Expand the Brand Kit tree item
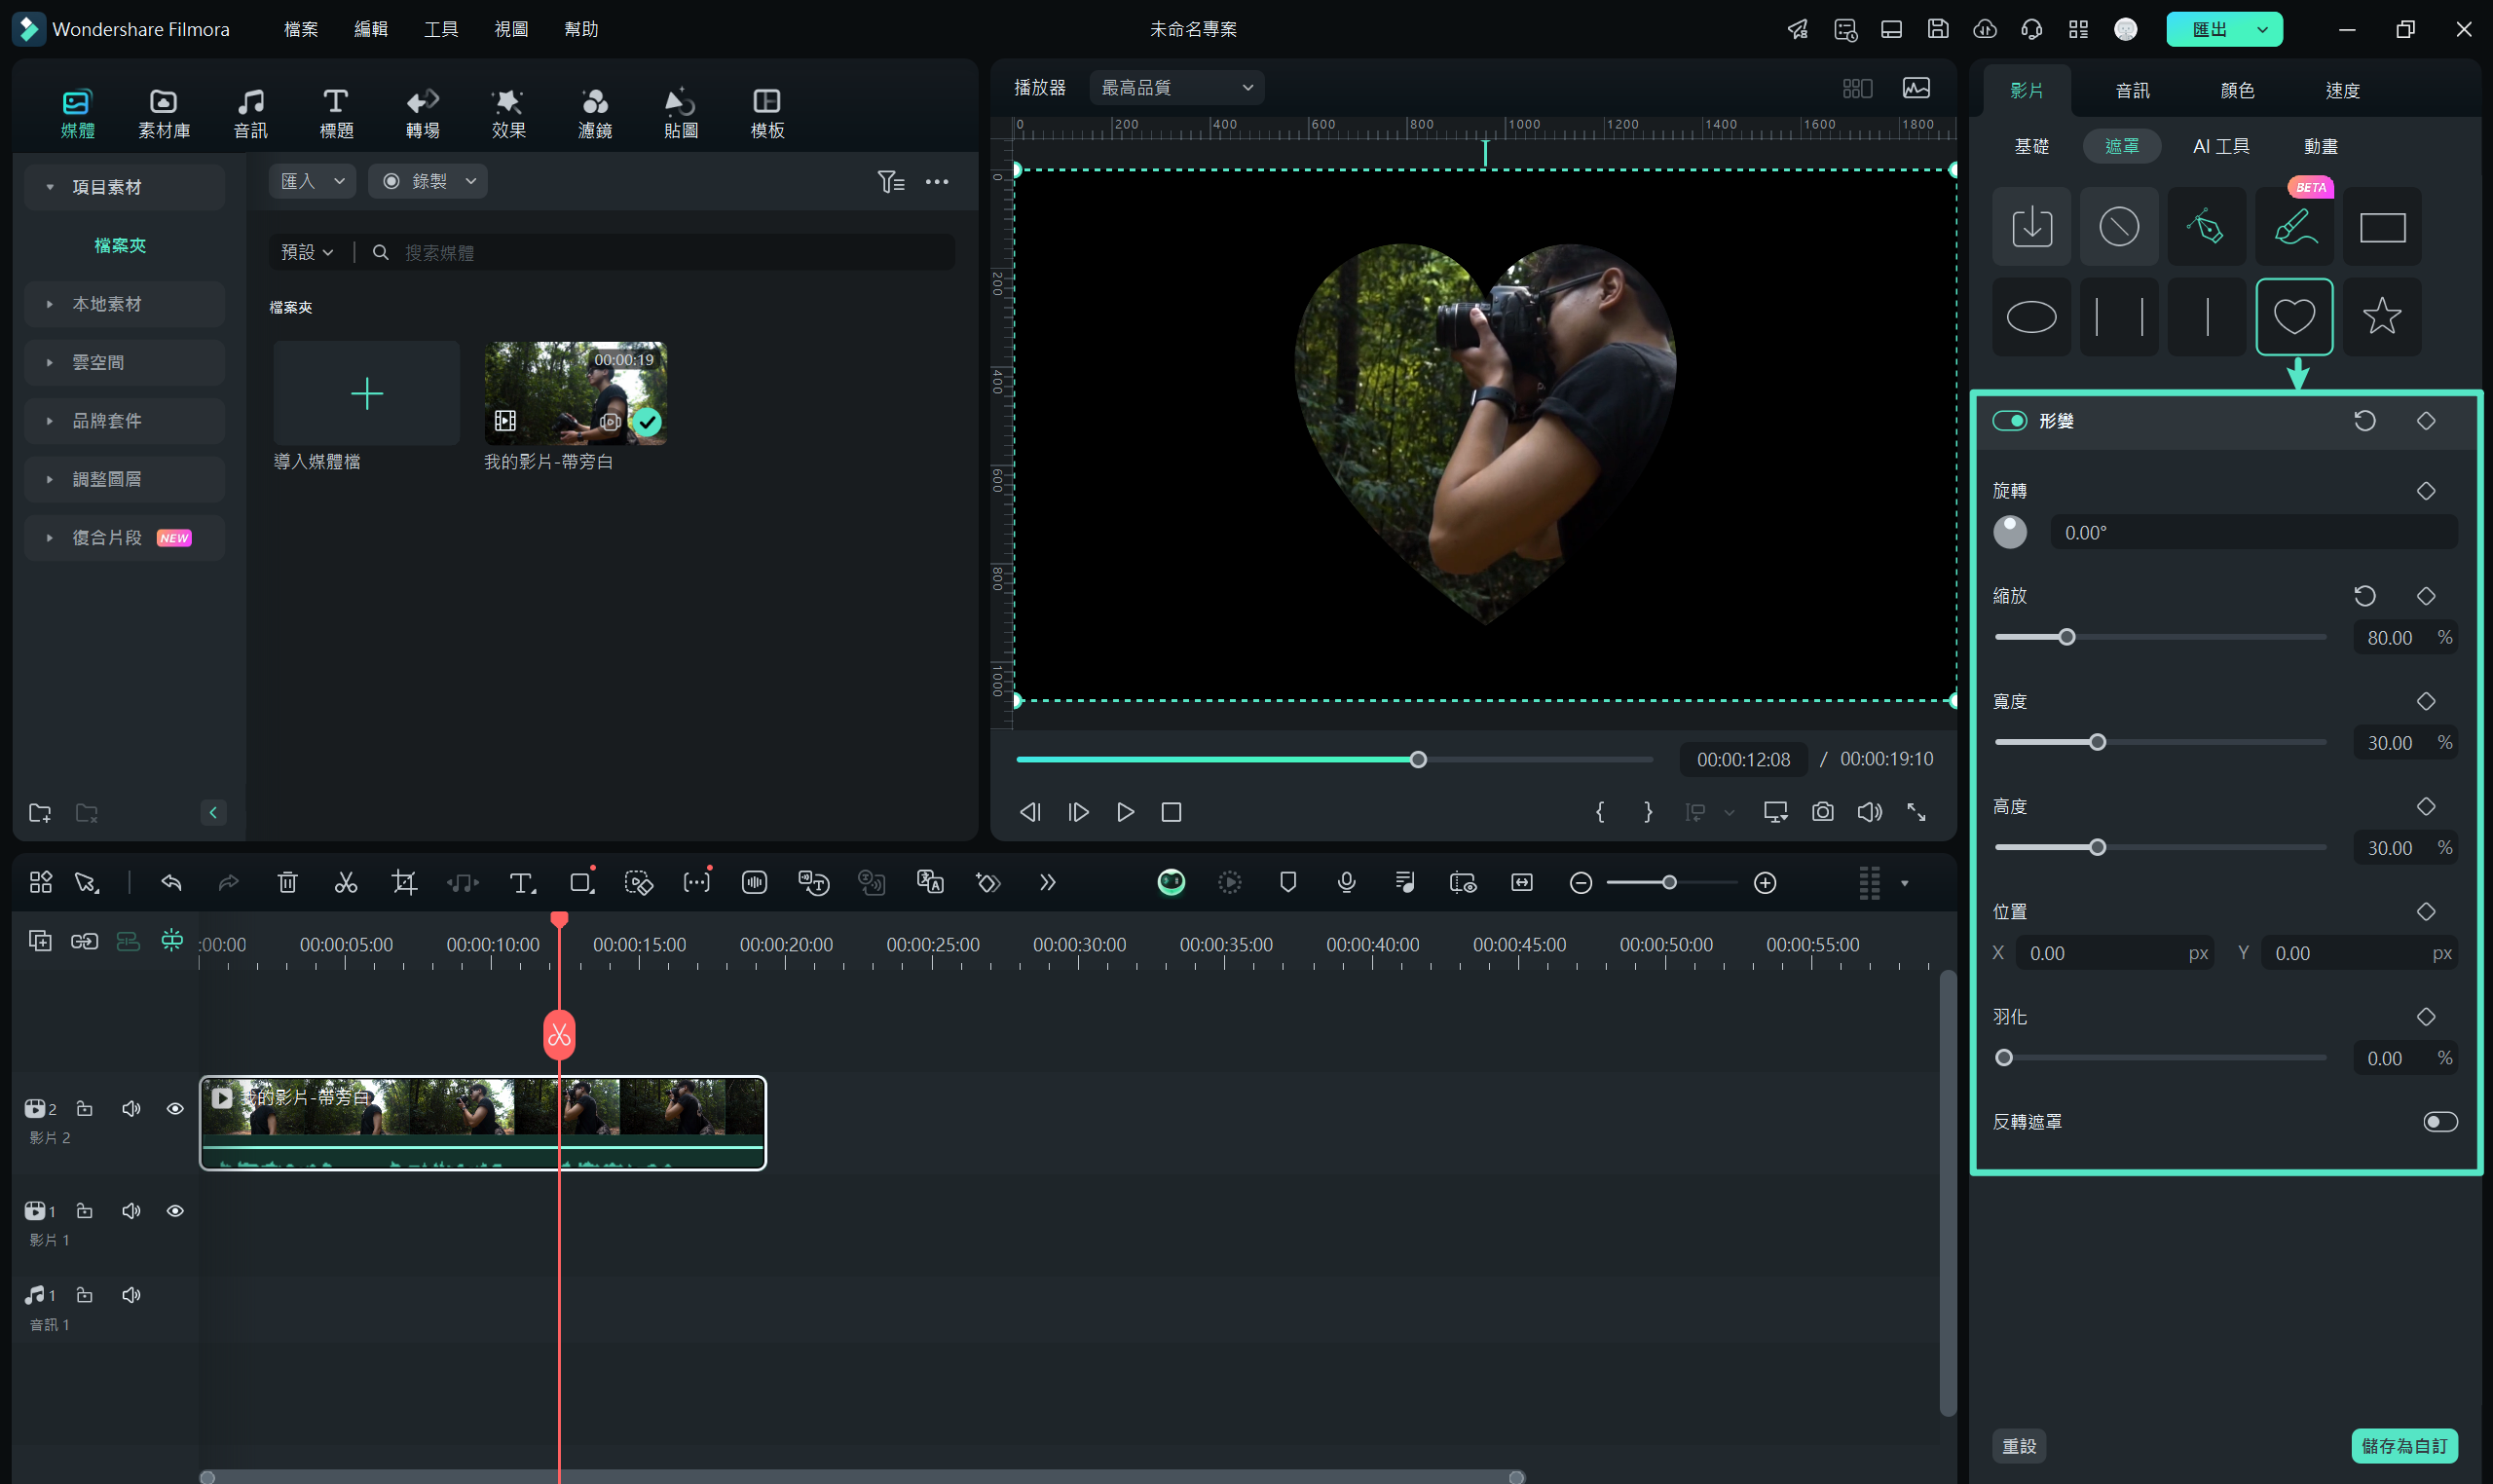This screenshot has width=2493, height=1484. tap(124, 421)
